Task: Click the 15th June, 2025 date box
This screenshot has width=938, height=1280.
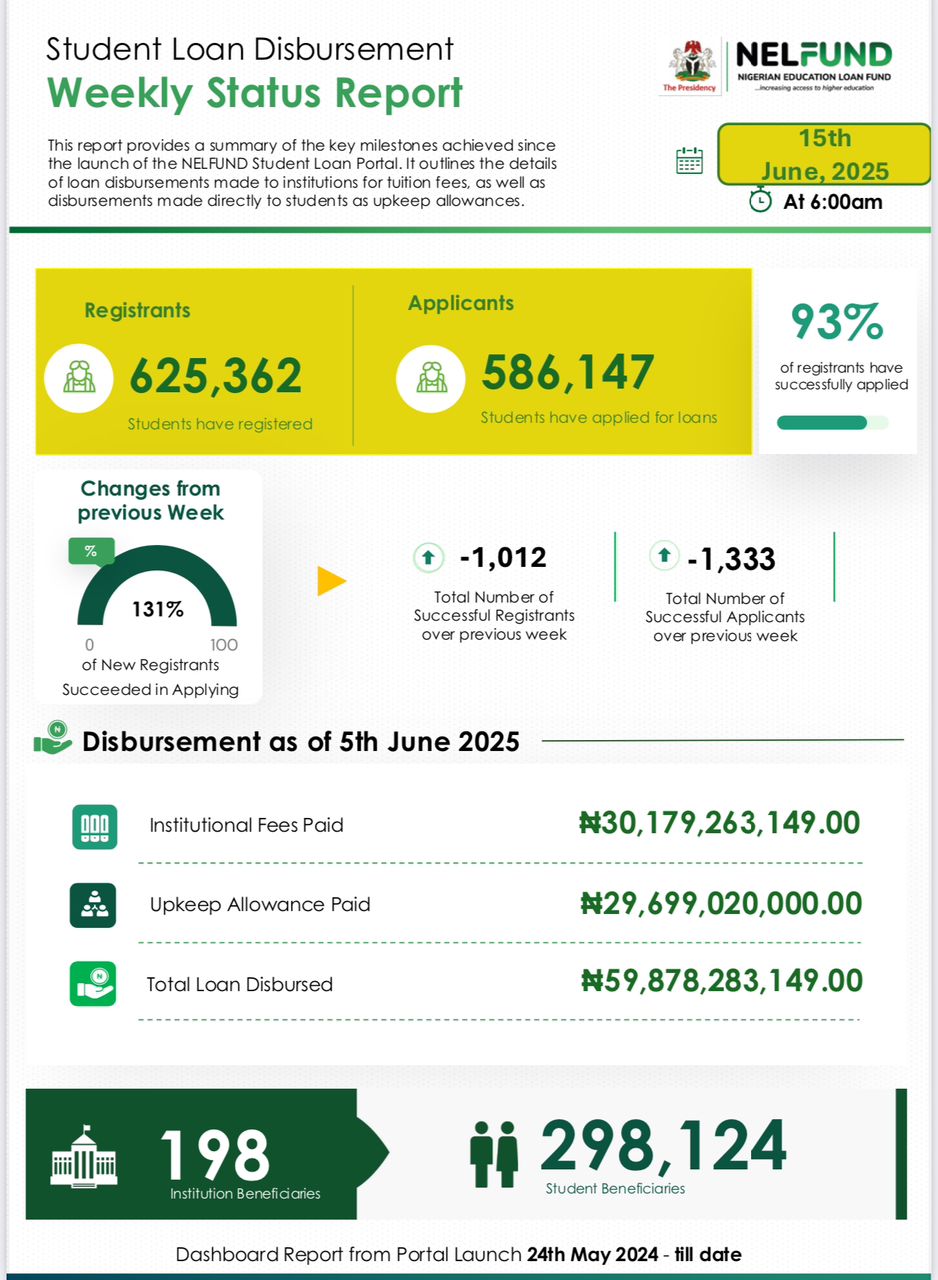Action: pos(824,155)
